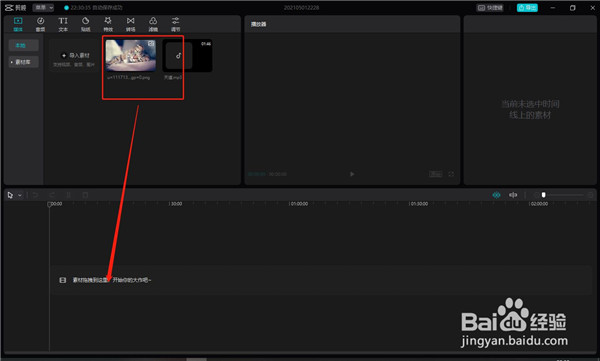This screenshot has width=600, height=361.
Task: Open the player aspect ratio button
Action: (436, 174)
